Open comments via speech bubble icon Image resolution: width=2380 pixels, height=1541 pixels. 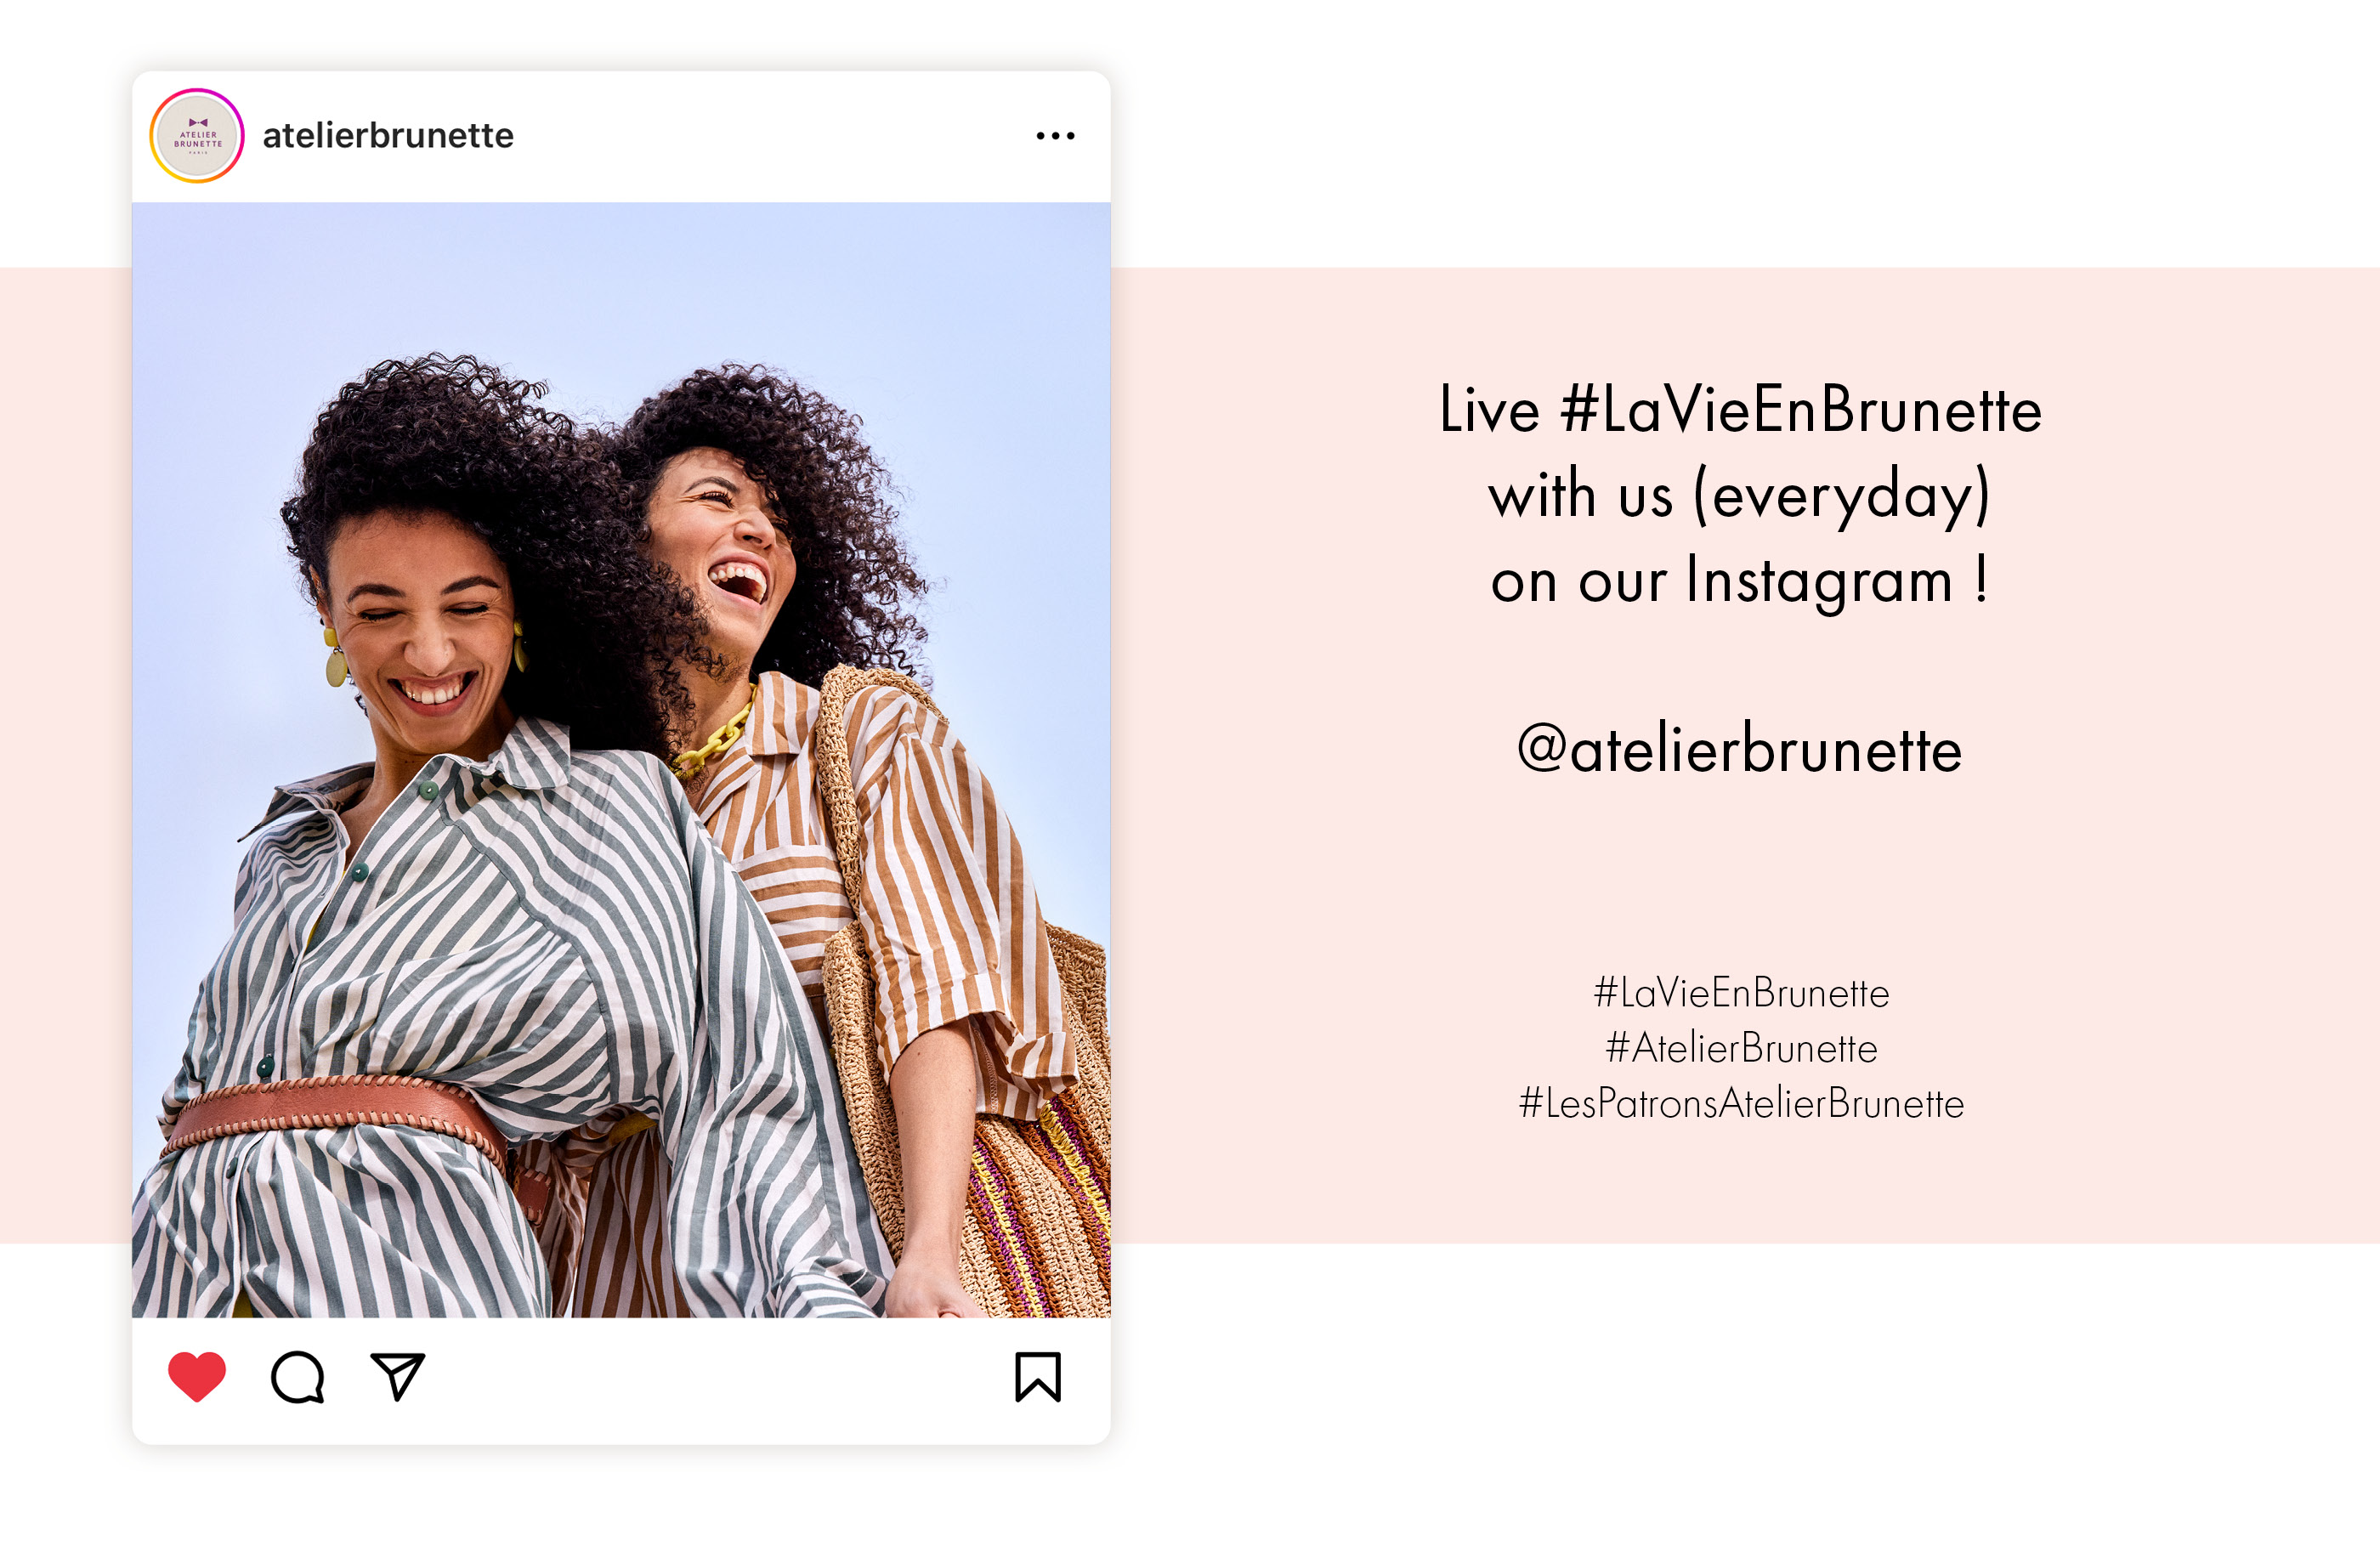pyautogui.click(x=298, y=1377)
